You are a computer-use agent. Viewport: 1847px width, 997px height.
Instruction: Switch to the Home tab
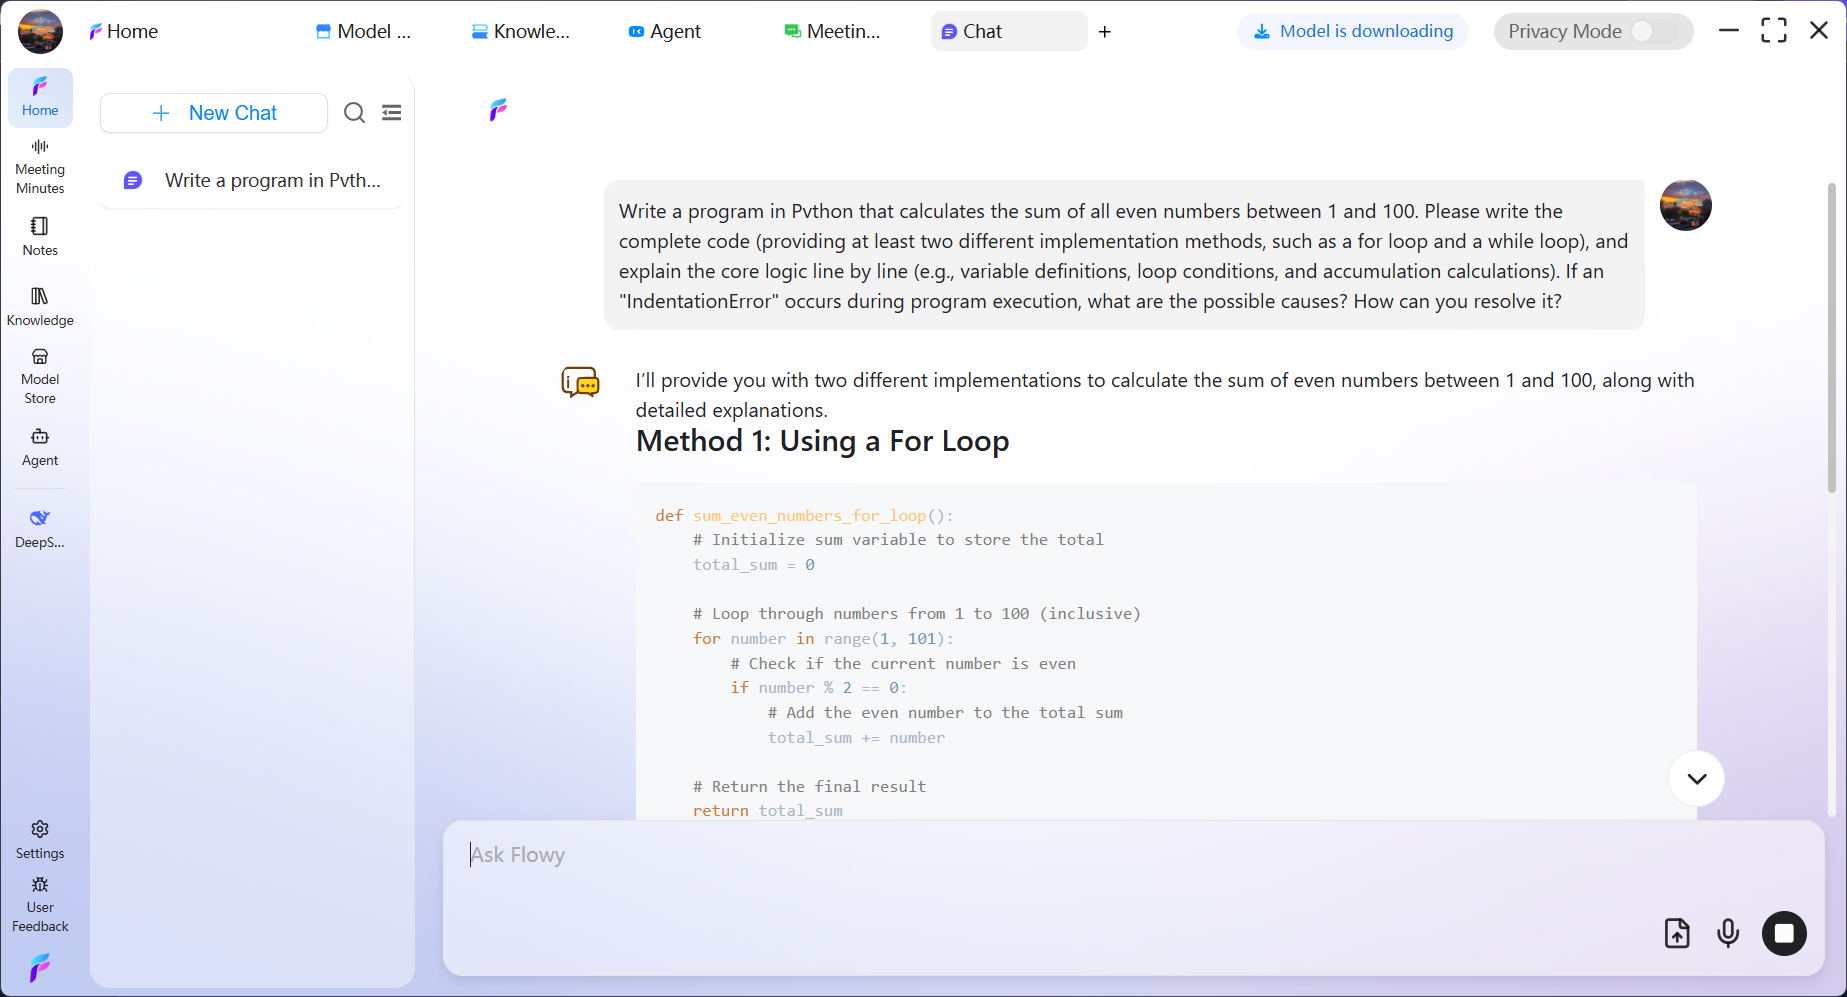(x=123, y=31)
